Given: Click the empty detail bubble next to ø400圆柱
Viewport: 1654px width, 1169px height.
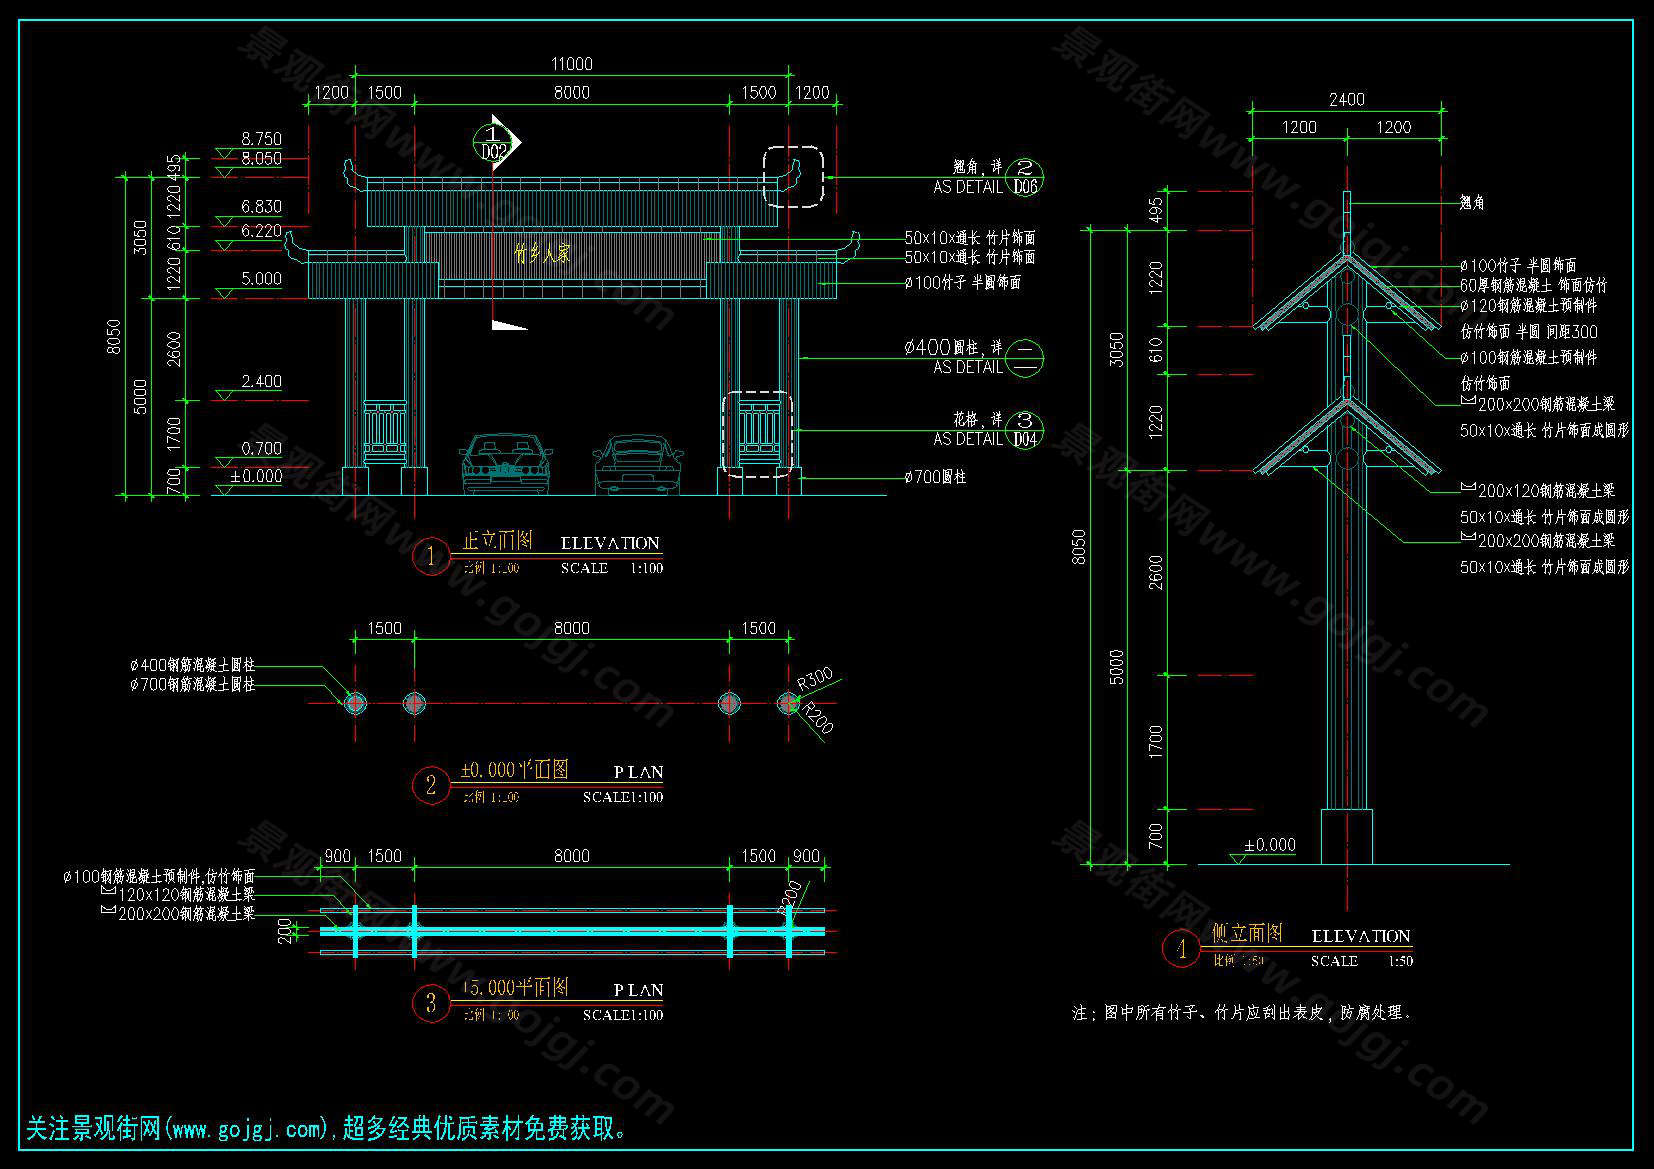Looking at the screenshot, I should (x=1024, y=357).
